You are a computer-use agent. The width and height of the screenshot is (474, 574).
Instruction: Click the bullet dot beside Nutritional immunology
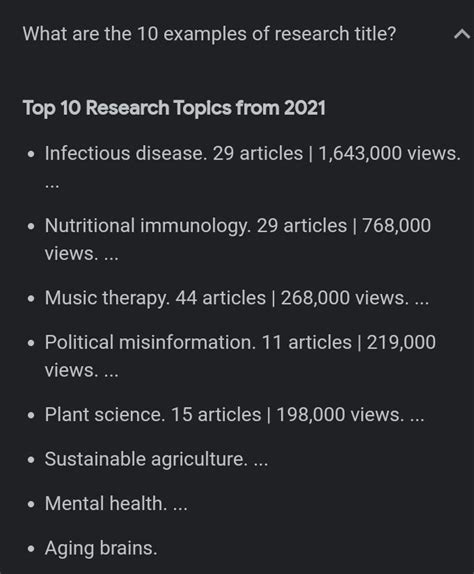click(31, 226)
